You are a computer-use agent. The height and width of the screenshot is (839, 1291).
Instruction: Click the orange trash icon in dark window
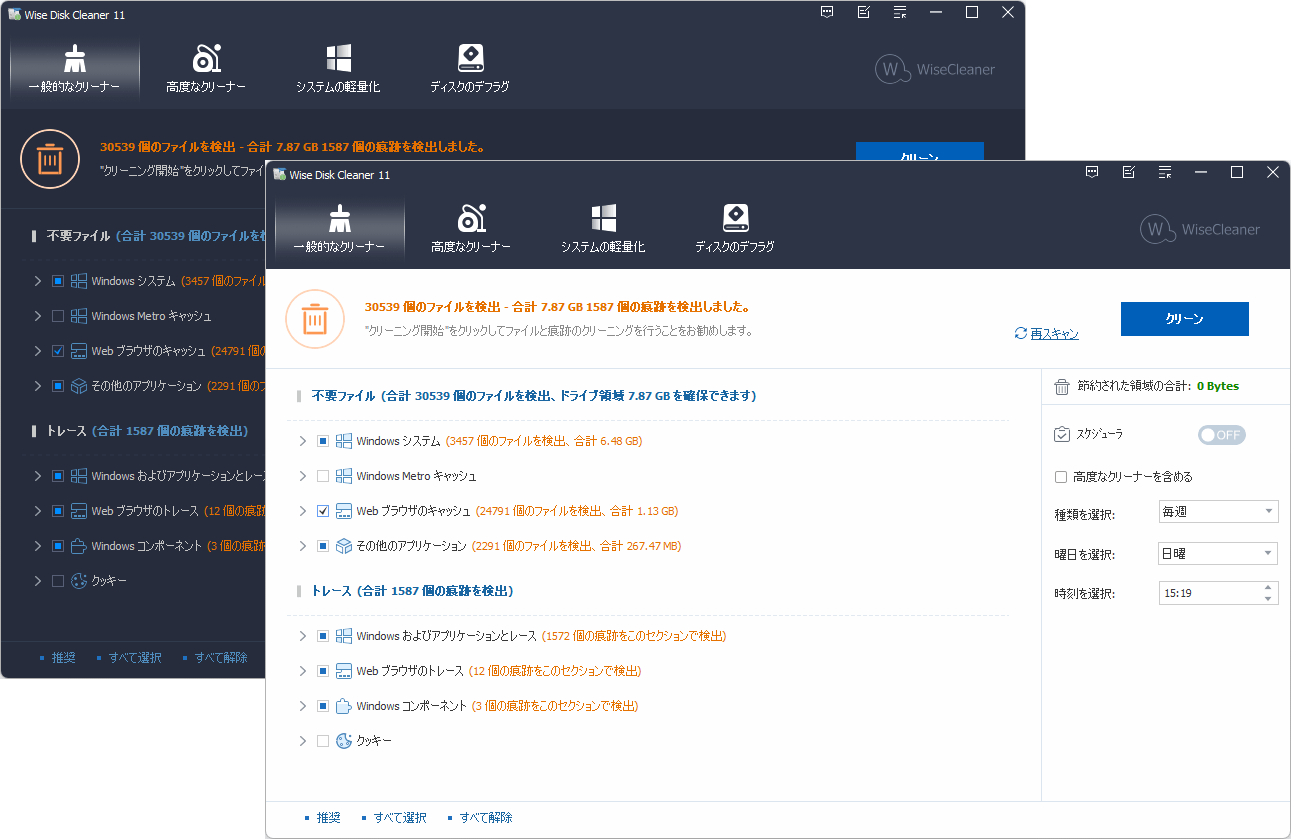[x=50, y=159]
